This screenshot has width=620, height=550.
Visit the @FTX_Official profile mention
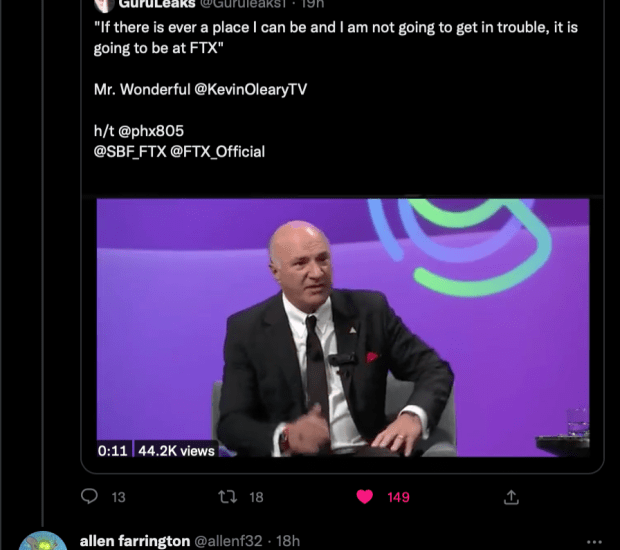[x=217, y=151]
